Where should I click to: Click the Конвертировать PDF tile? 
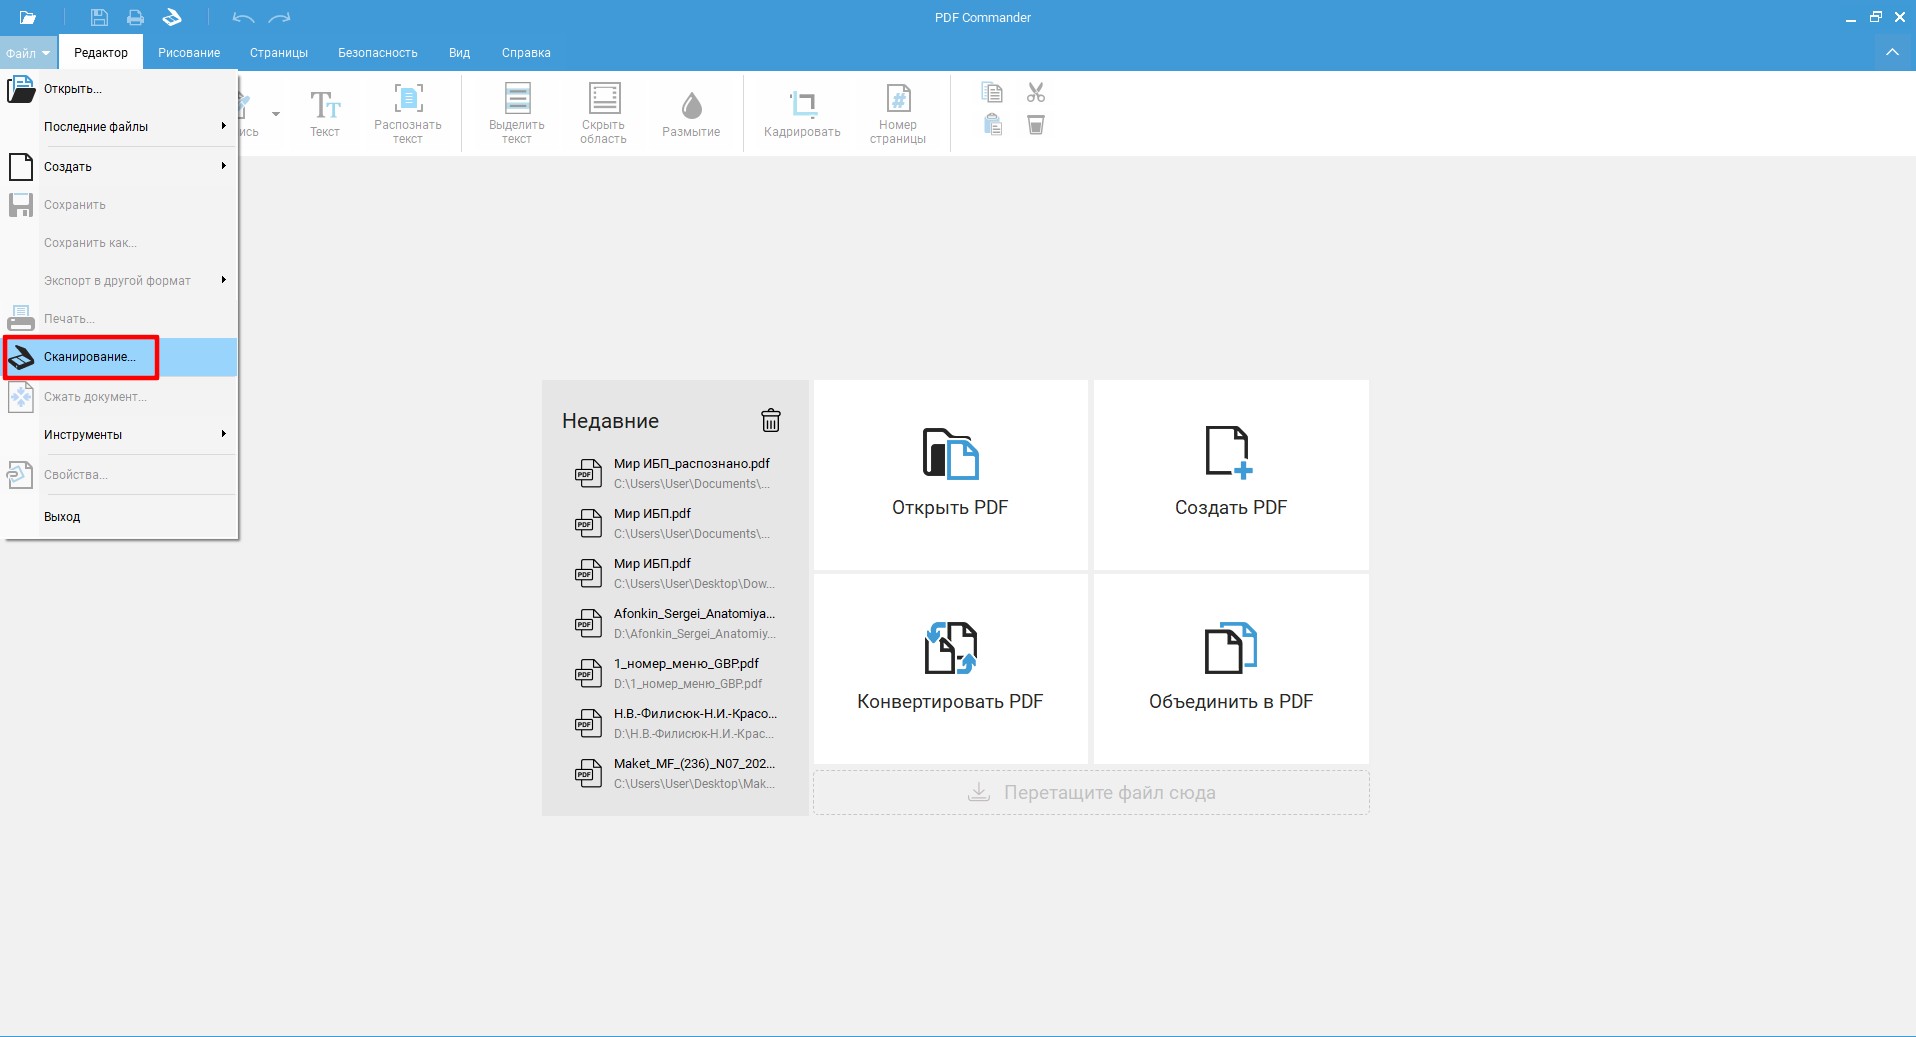(x=950, y=668)
